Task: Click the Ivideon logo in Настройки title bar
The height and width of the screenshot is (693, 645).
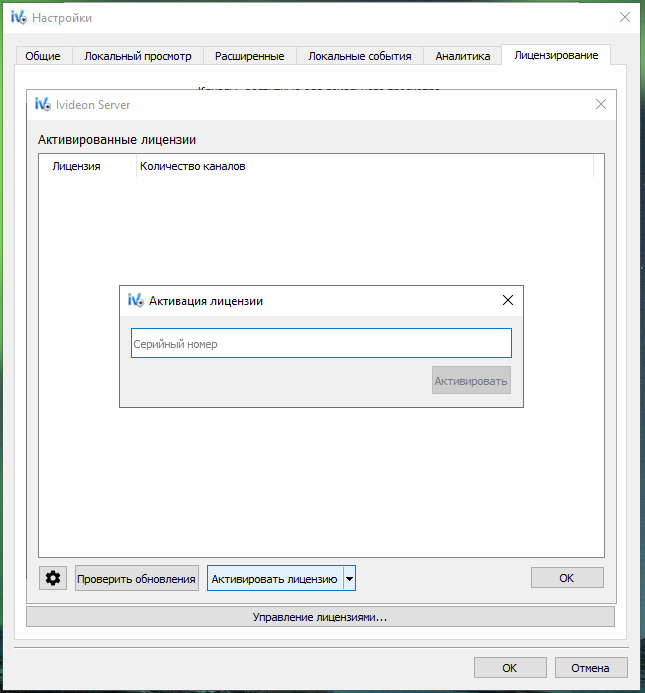Action: (x=19, y=18)
